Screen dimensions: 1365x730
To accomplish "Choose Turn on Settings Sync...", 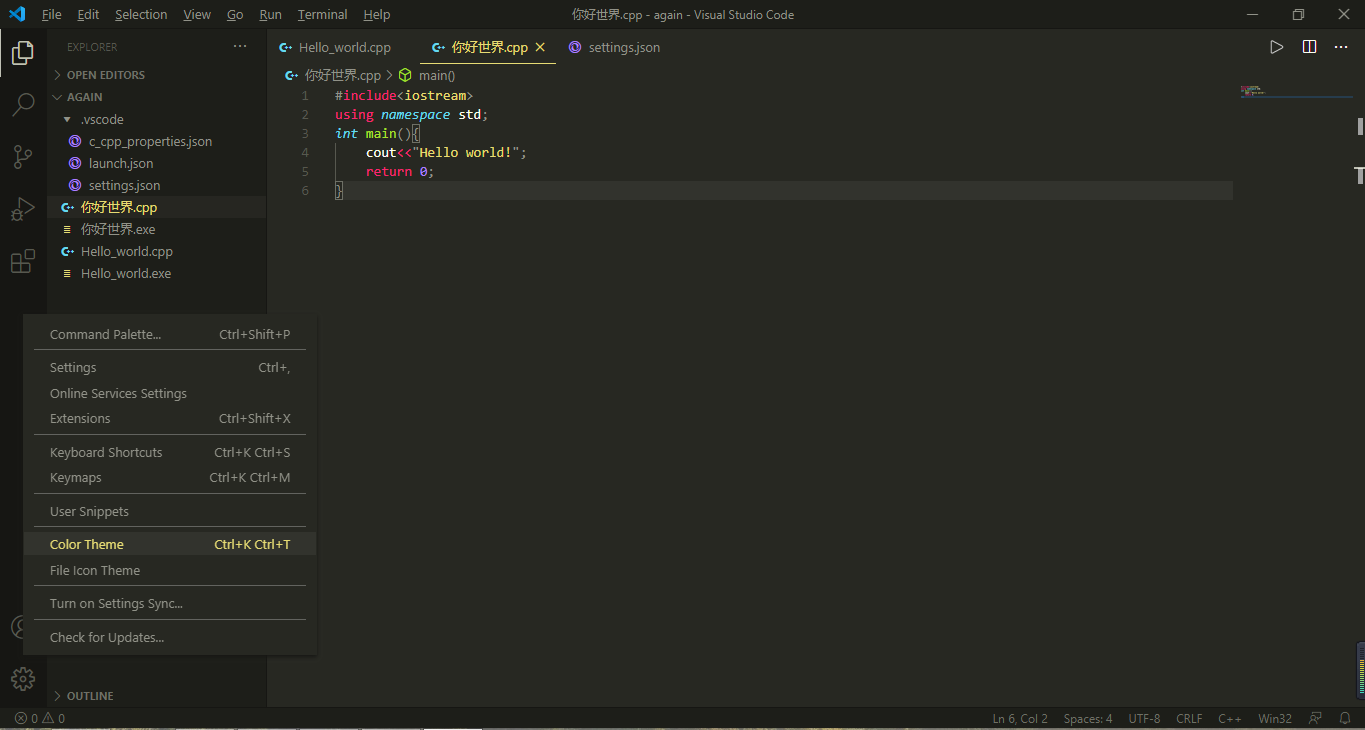I will pyautogui.click(x=170, y=604).
